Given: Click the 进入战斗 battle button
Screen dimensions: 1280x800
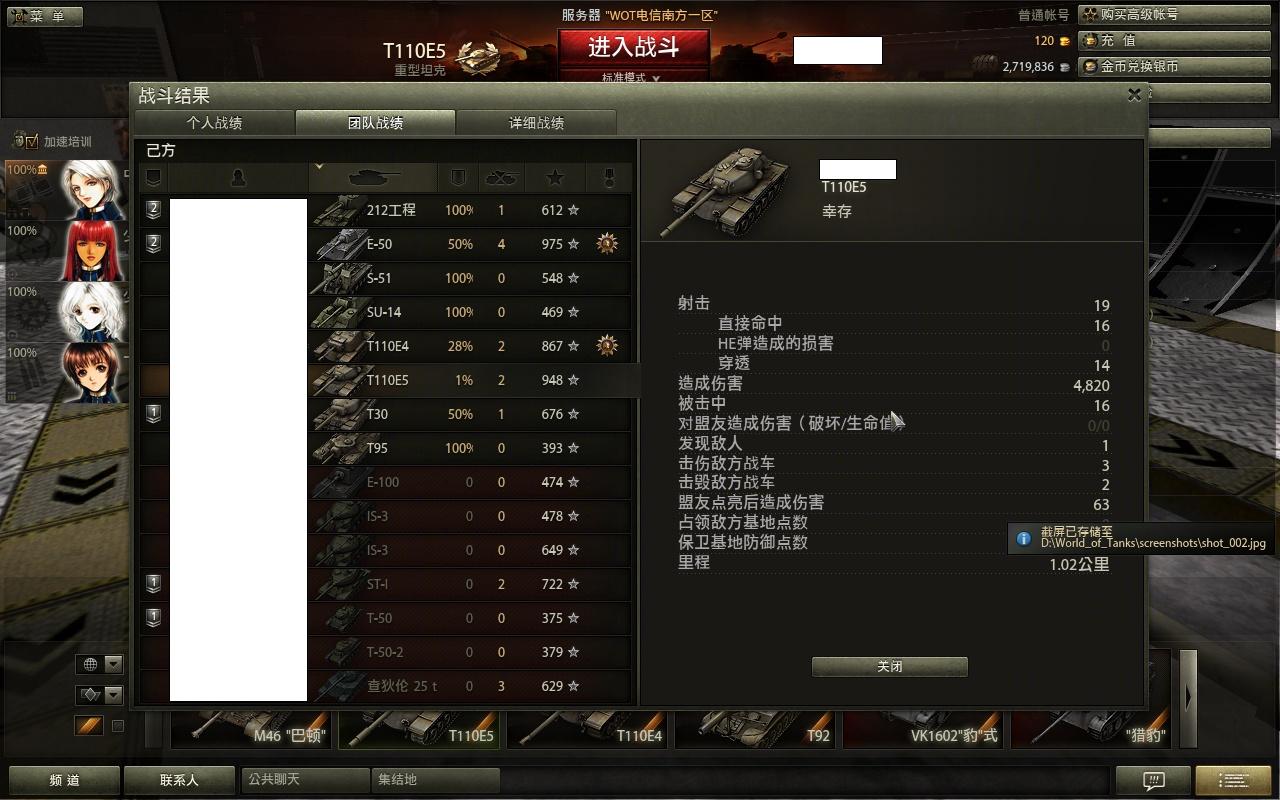Looking at the screenshot, I should 634,47.
